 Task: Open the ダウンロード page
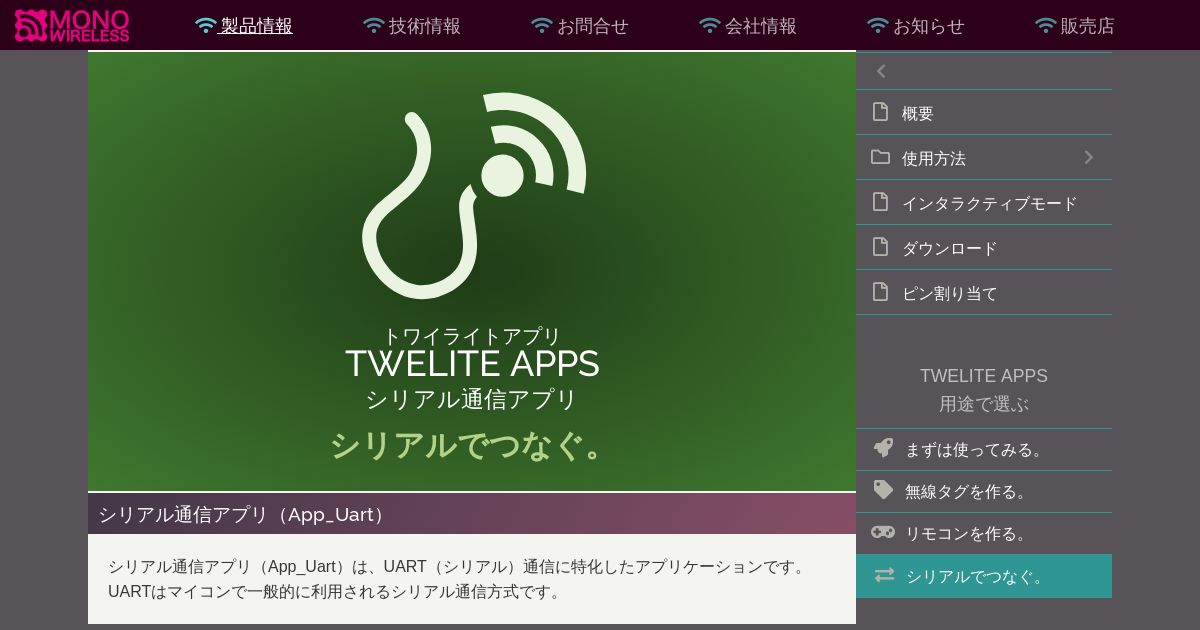(x=984, y=248)
